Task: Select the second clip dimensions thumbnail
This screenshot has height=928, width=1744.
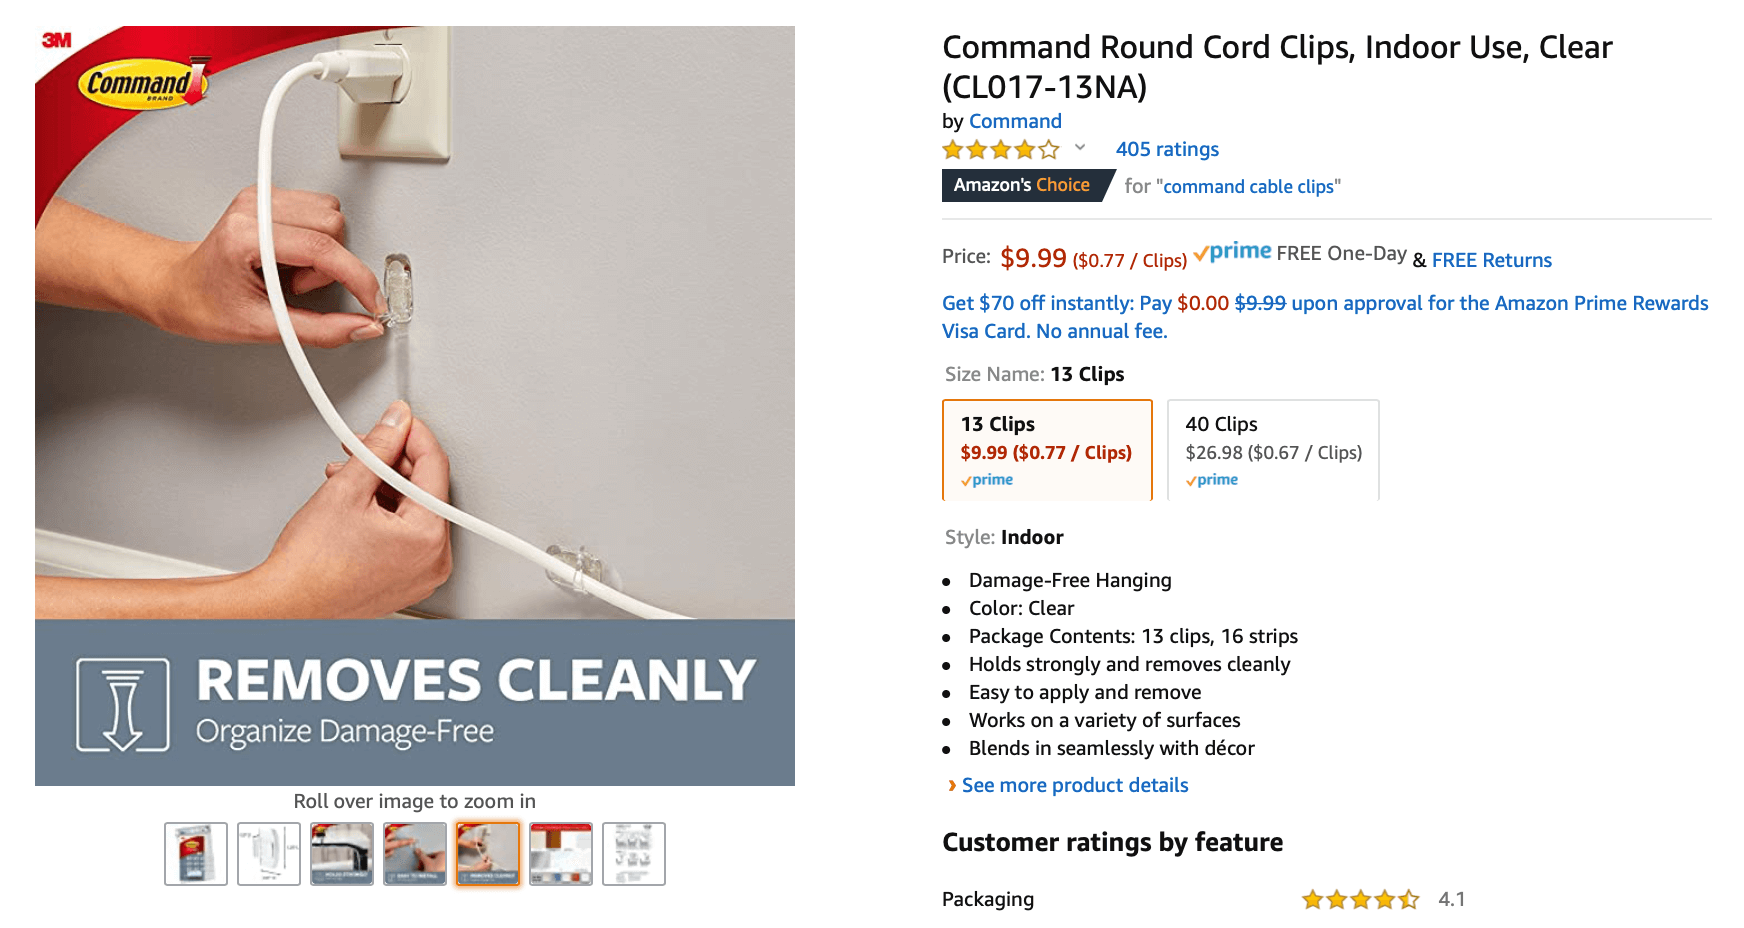Action: tap(269, 854)
